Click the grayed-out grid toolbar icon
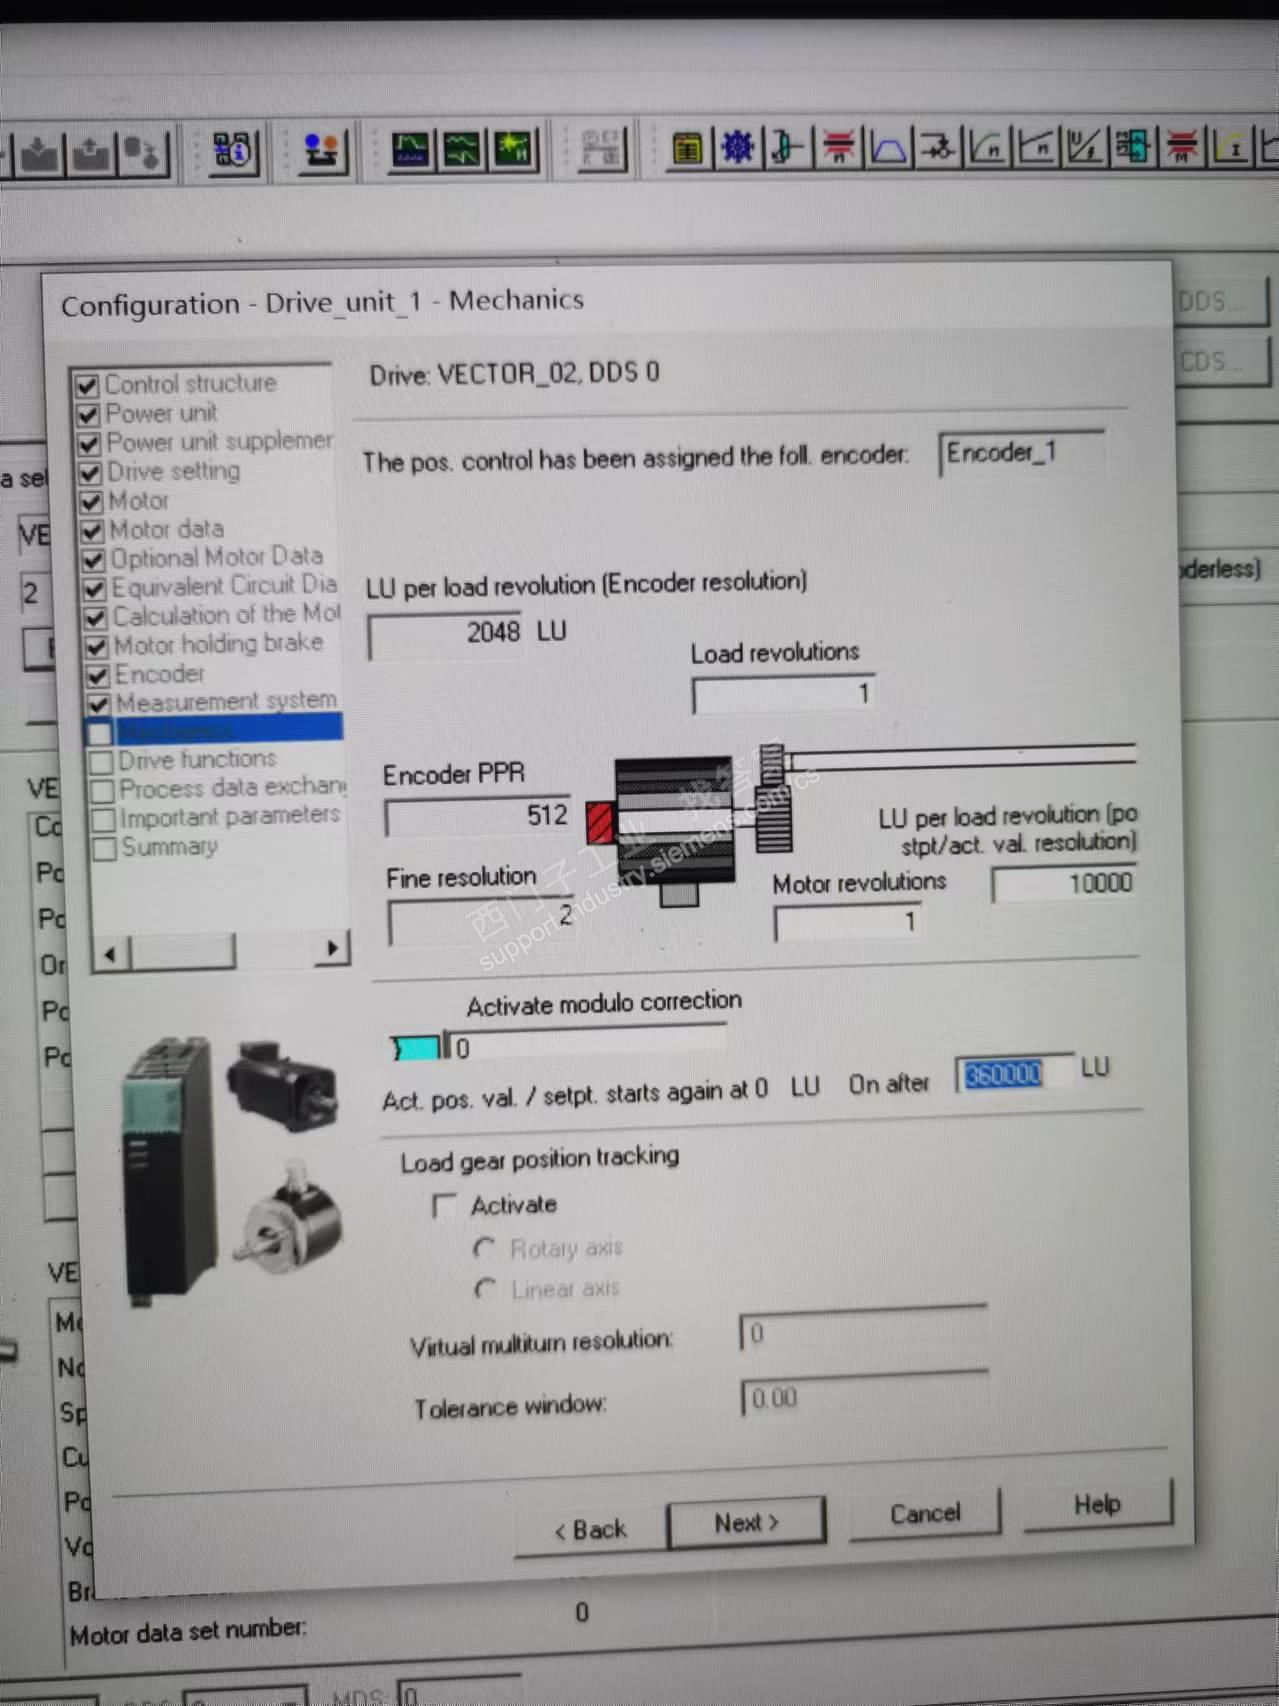 point(602,150)
